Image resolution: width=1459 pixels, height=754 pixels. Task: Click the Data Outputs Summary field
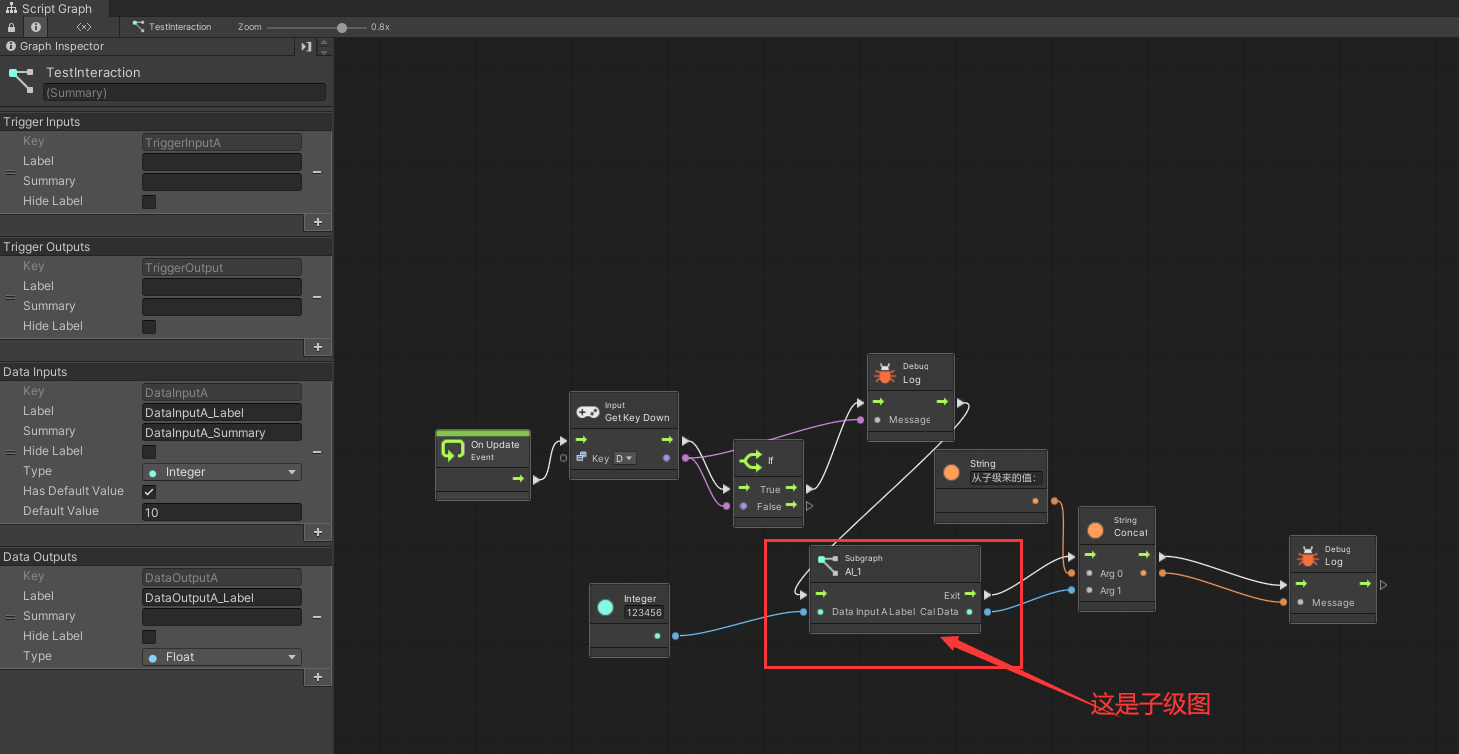221,617
